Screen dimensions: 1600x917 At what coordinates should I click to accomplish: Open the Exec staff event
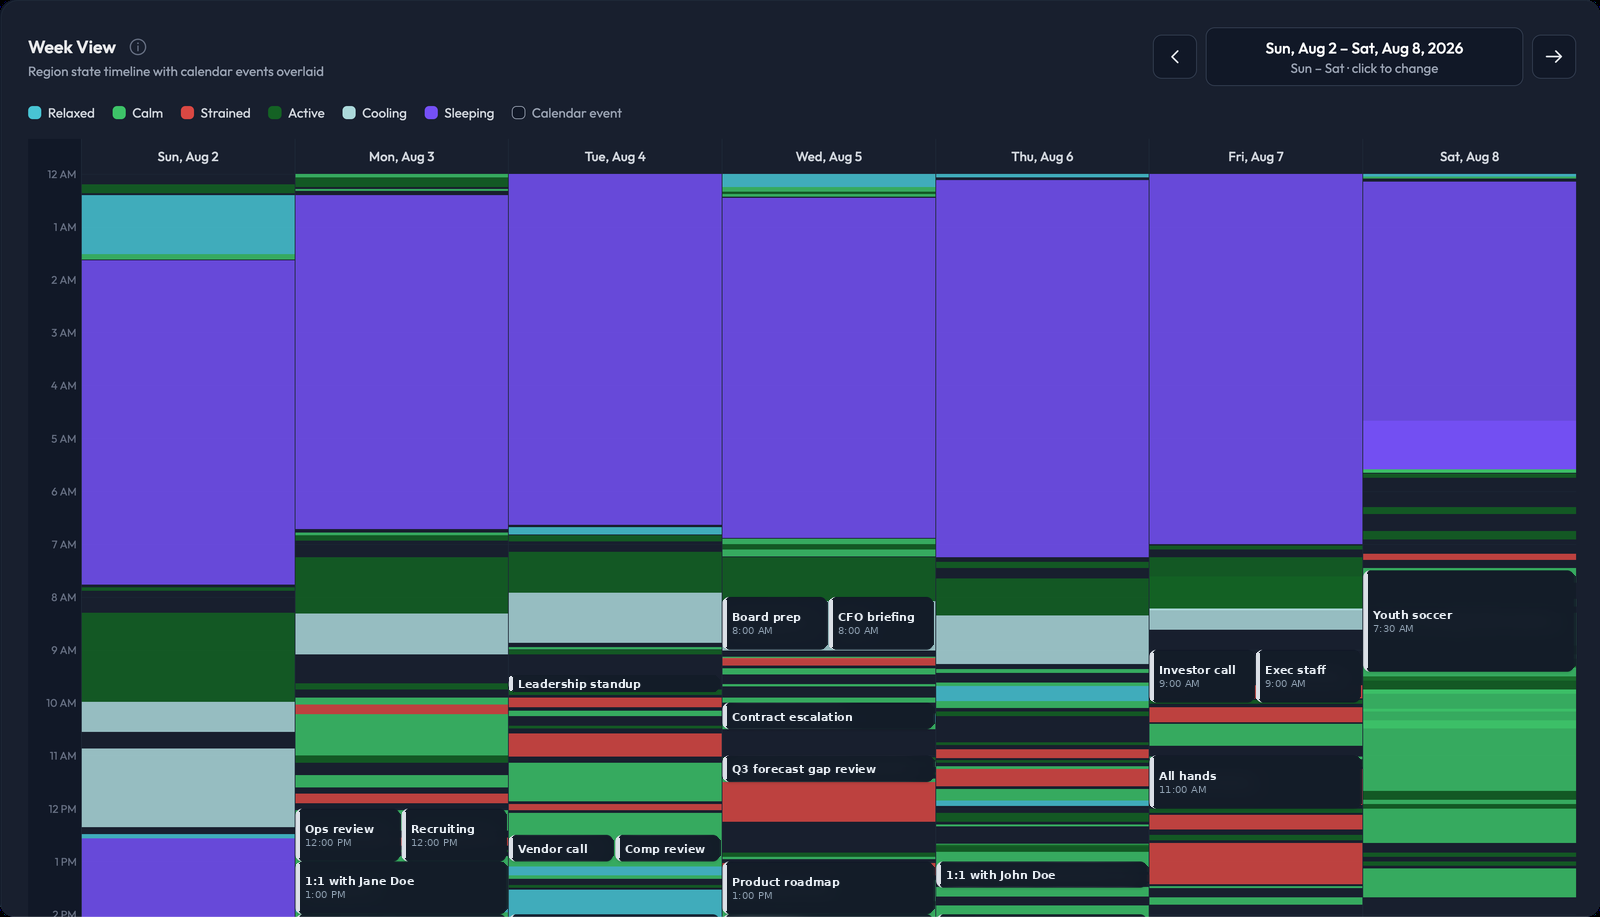point(1309,676)
